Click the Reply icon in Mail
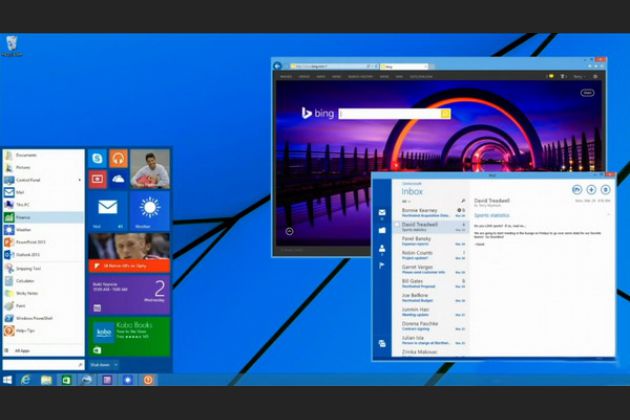Screen dimensions: 630x420 (x=577, y=189)
